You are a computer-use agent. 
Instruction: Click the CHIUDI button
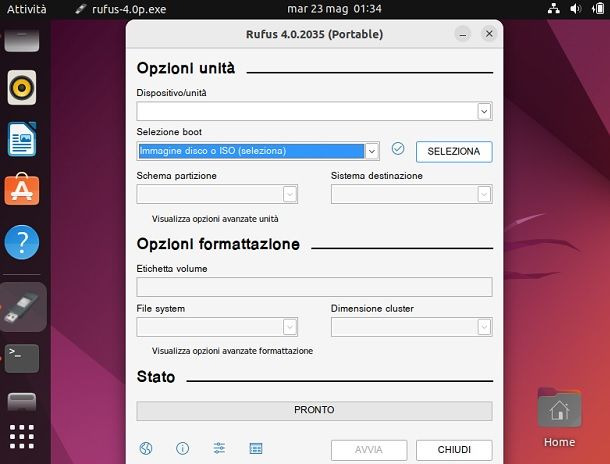[x=454, y=450]
